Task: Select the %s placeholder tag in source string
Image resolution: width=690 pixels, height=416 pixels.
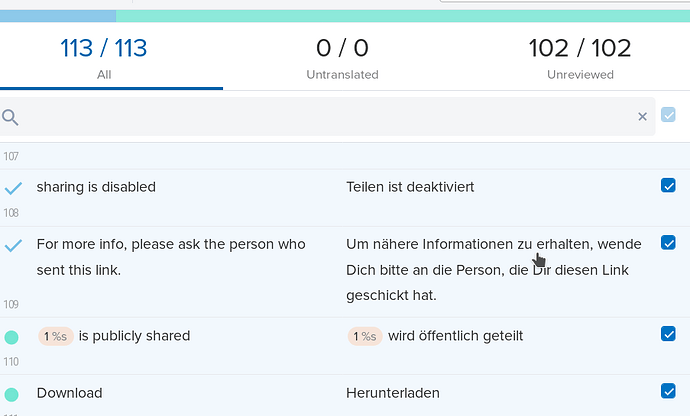Action: [x=55, y=336]
